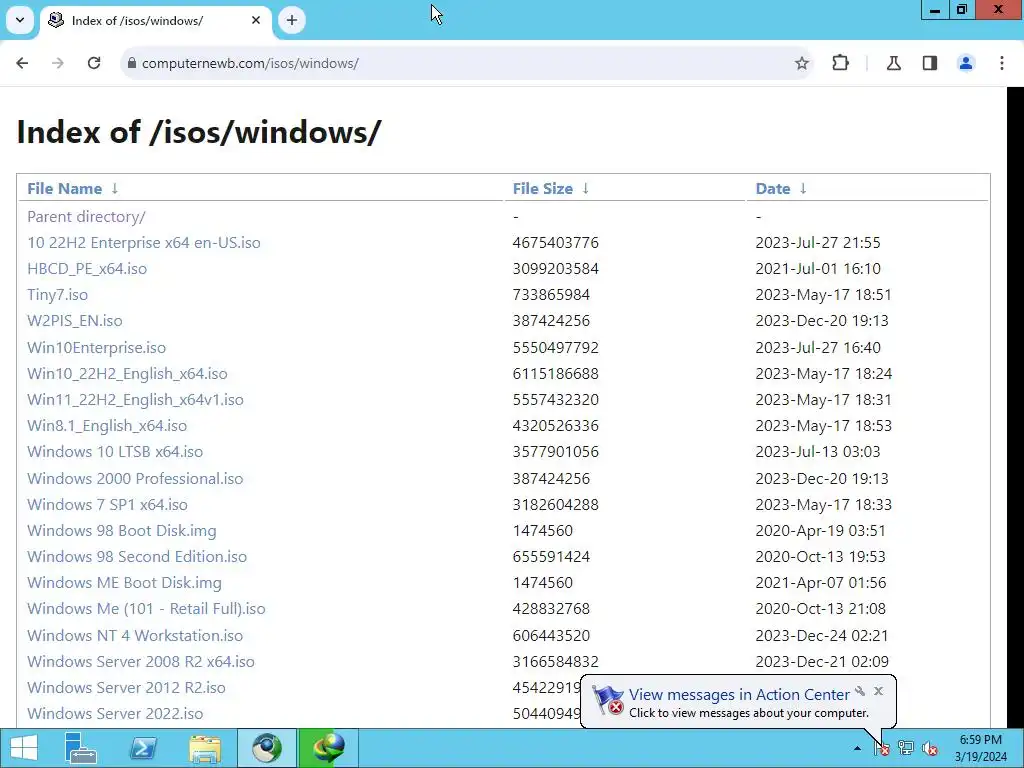Image resolution: width=1024 pixels, height=768 pixels.
Task: Open the Tiny7.iso link
Action: pos(57,295)
